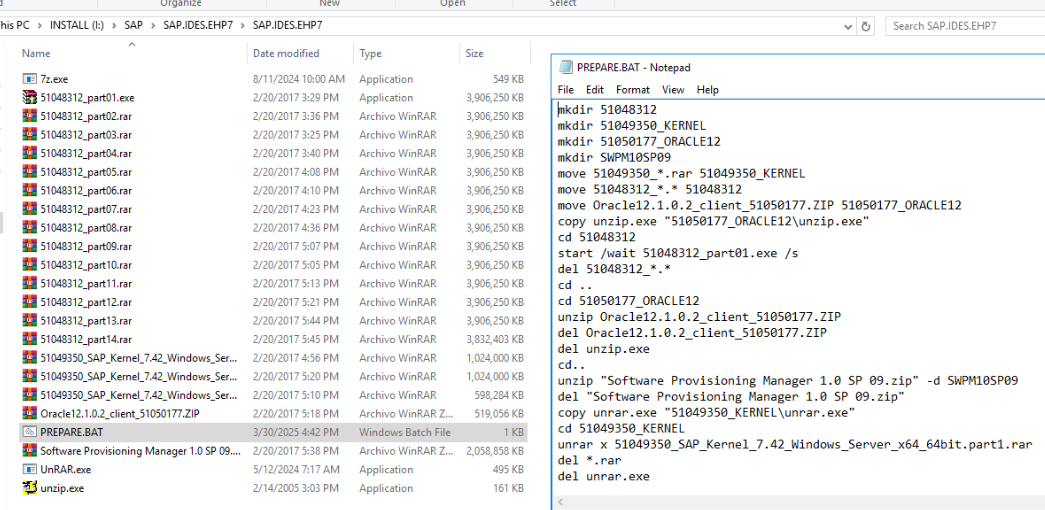Click the Software Provisioning Manager zip icon
This screenshot has height=510, width=1045.
pyautogui.click(x=29, y=451)
